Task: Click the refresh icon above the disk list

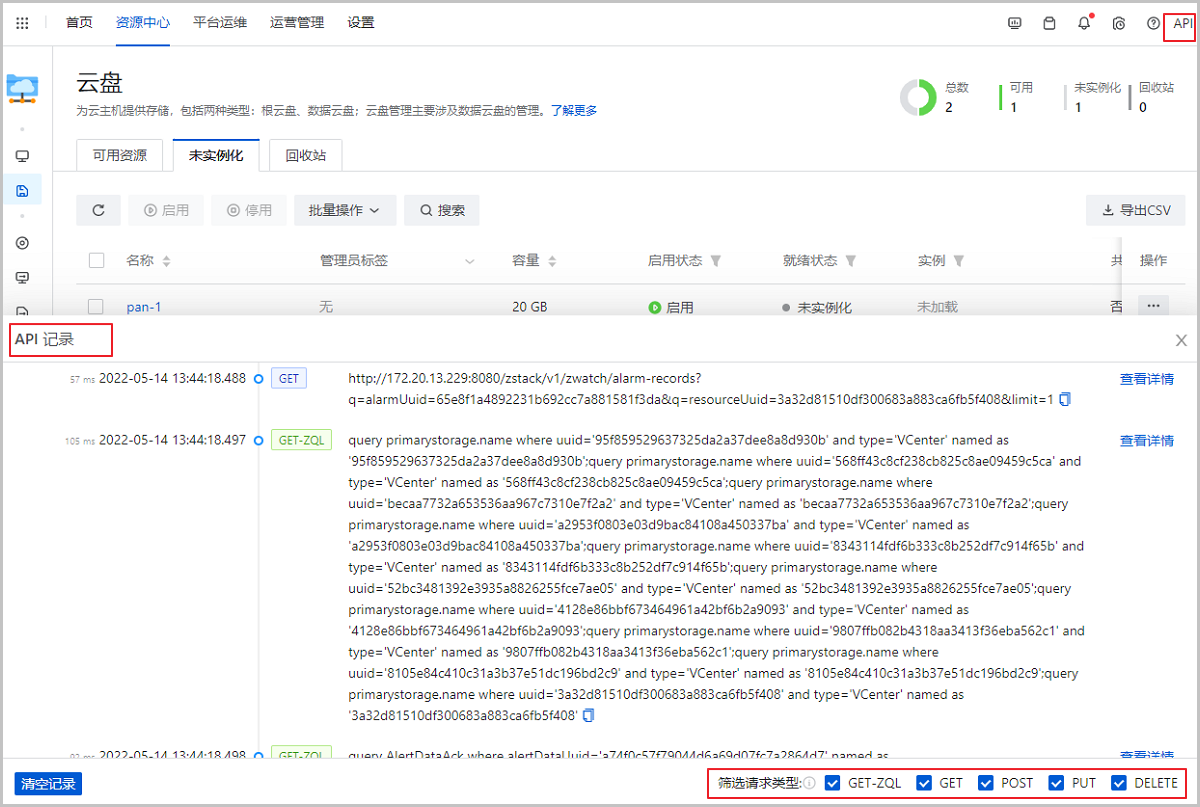Action: click(x=98, y=210)
